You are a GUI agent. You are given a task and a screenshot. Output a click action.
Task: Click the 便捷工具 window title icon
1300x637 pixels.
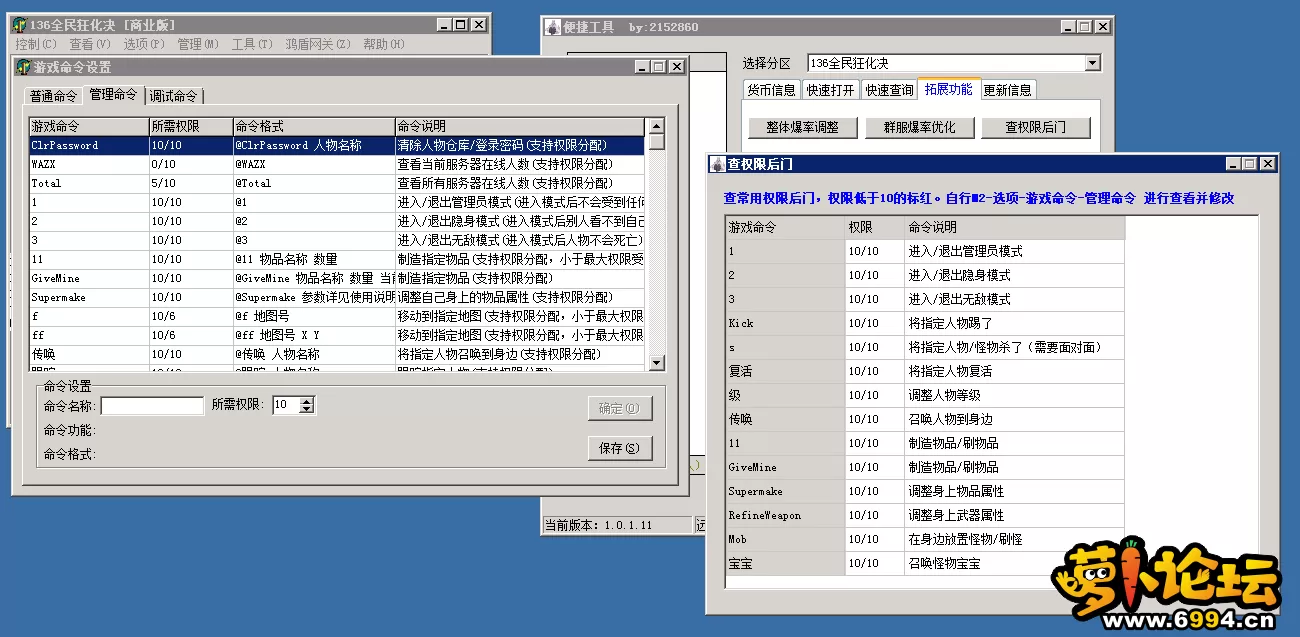(x=553, y=27)
